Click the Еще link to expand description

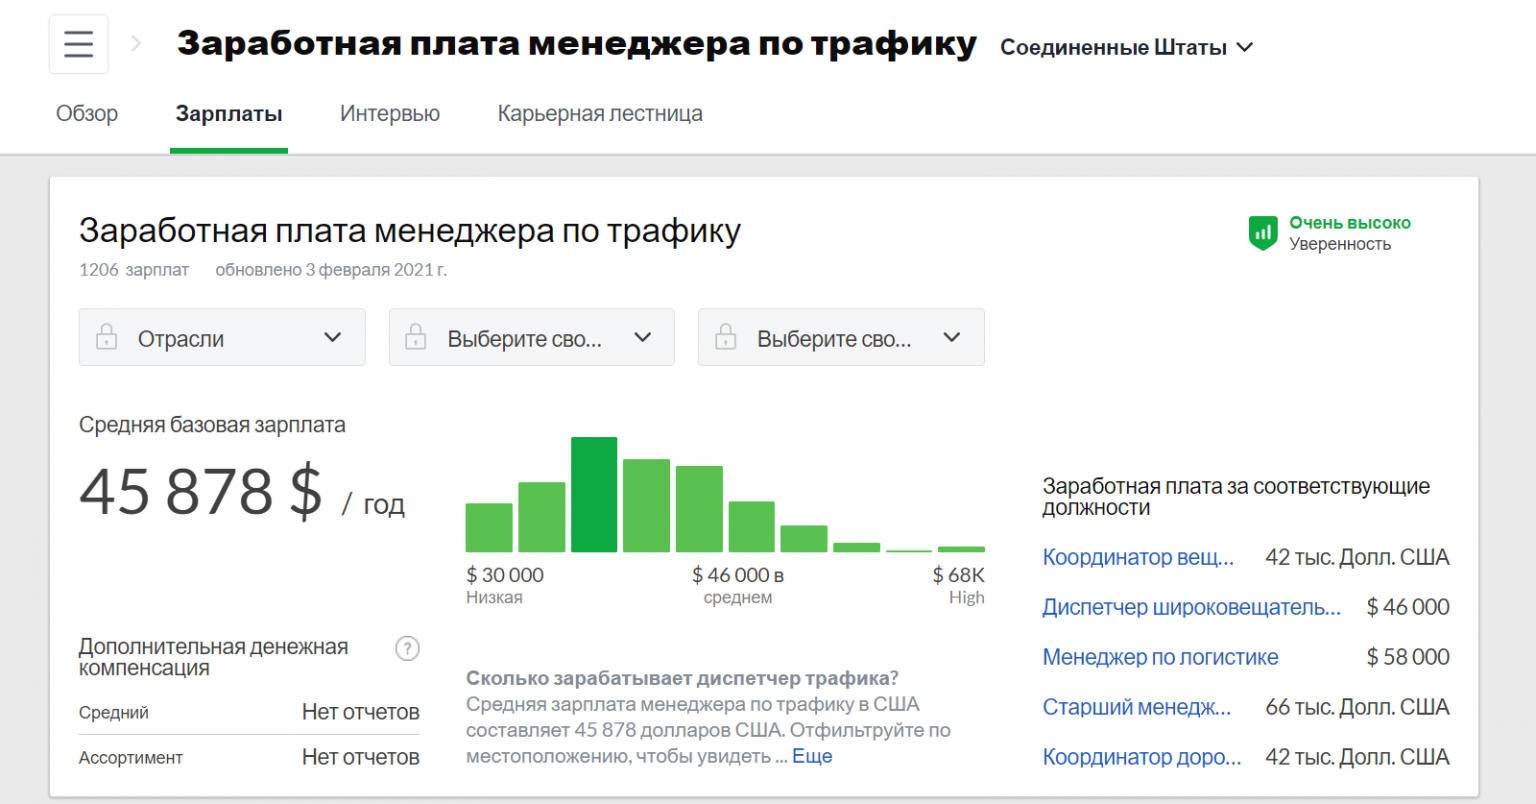pyautogui.click(x=812, y=756)
